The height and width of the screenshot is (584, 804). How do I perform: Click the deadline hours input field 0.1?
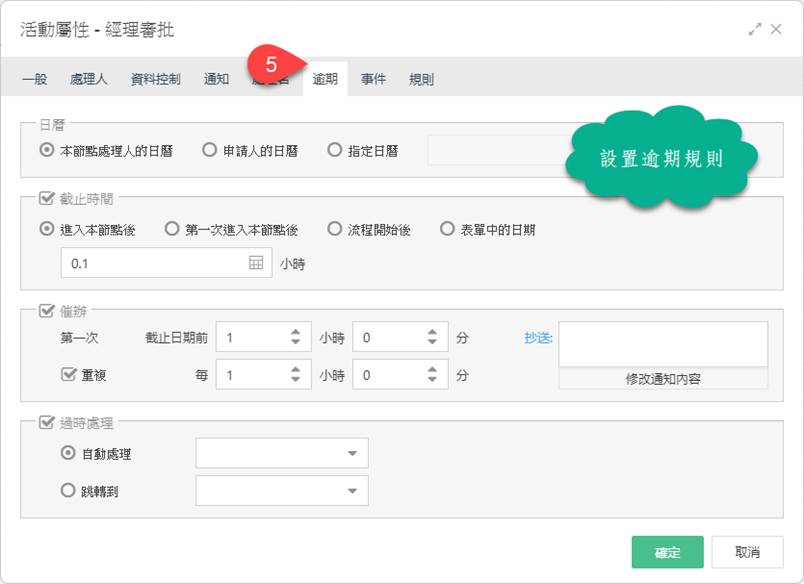166,263
